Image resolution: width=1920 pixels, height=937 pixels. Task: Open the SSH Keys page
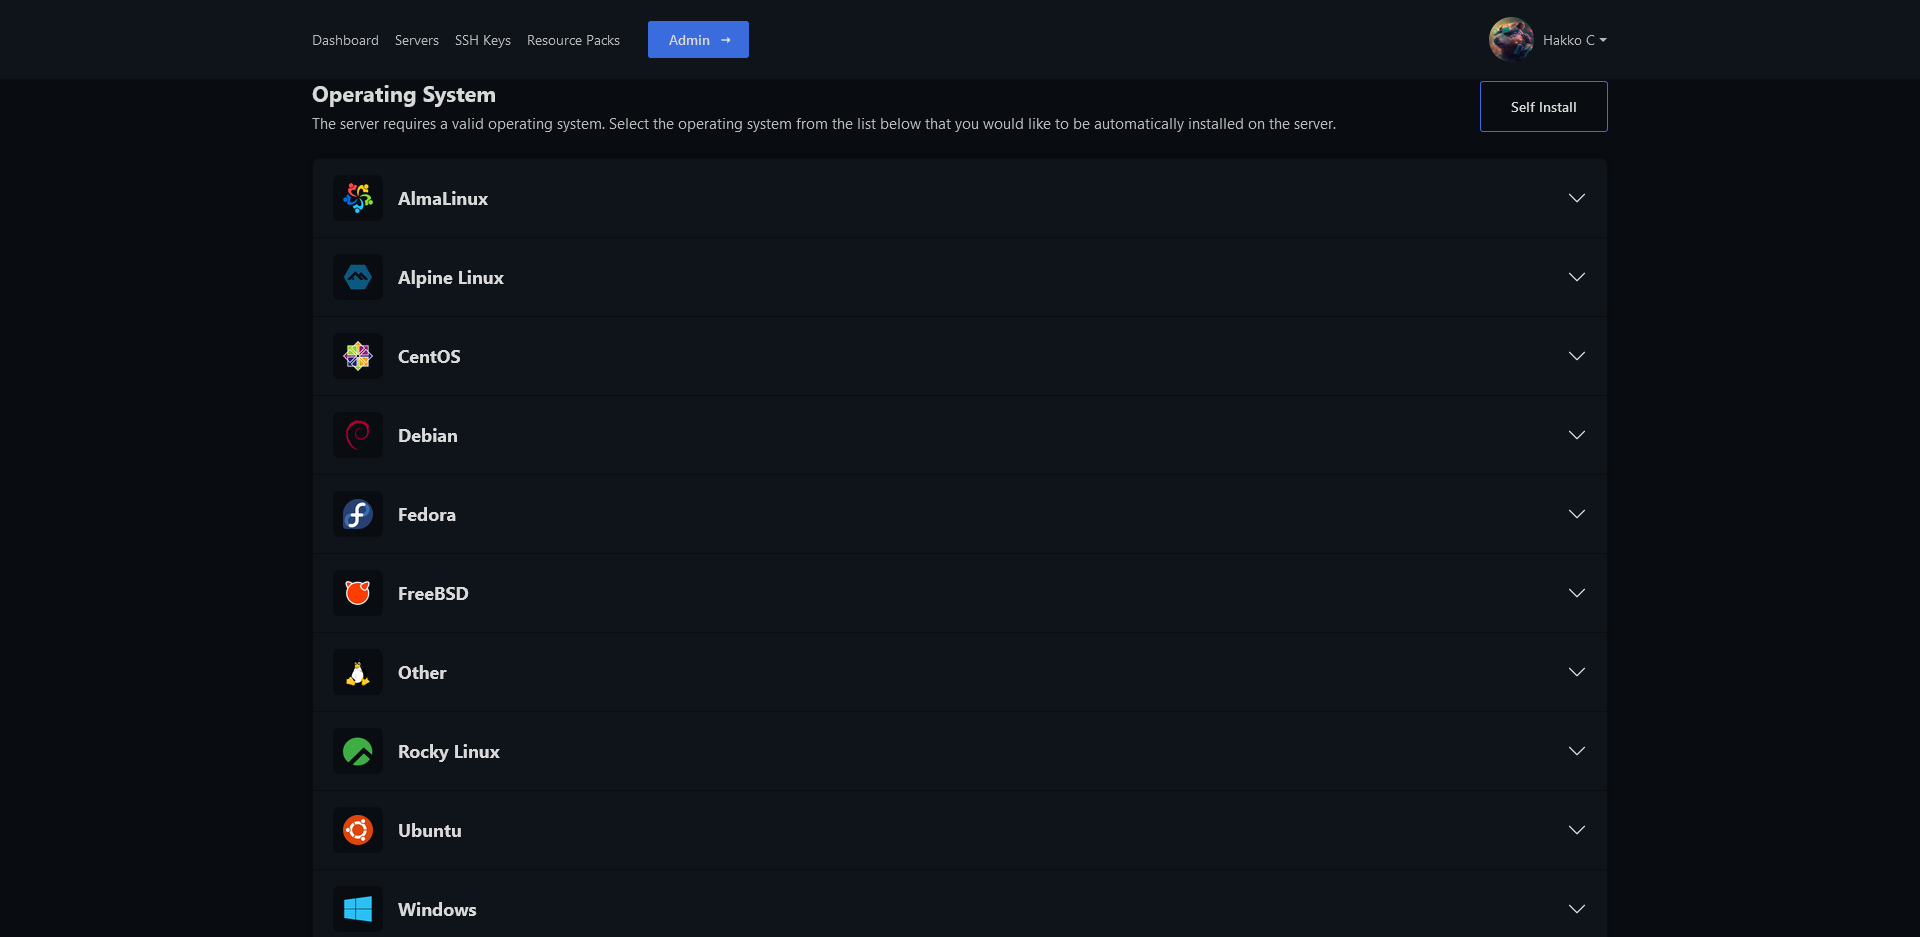coord(482,40)
